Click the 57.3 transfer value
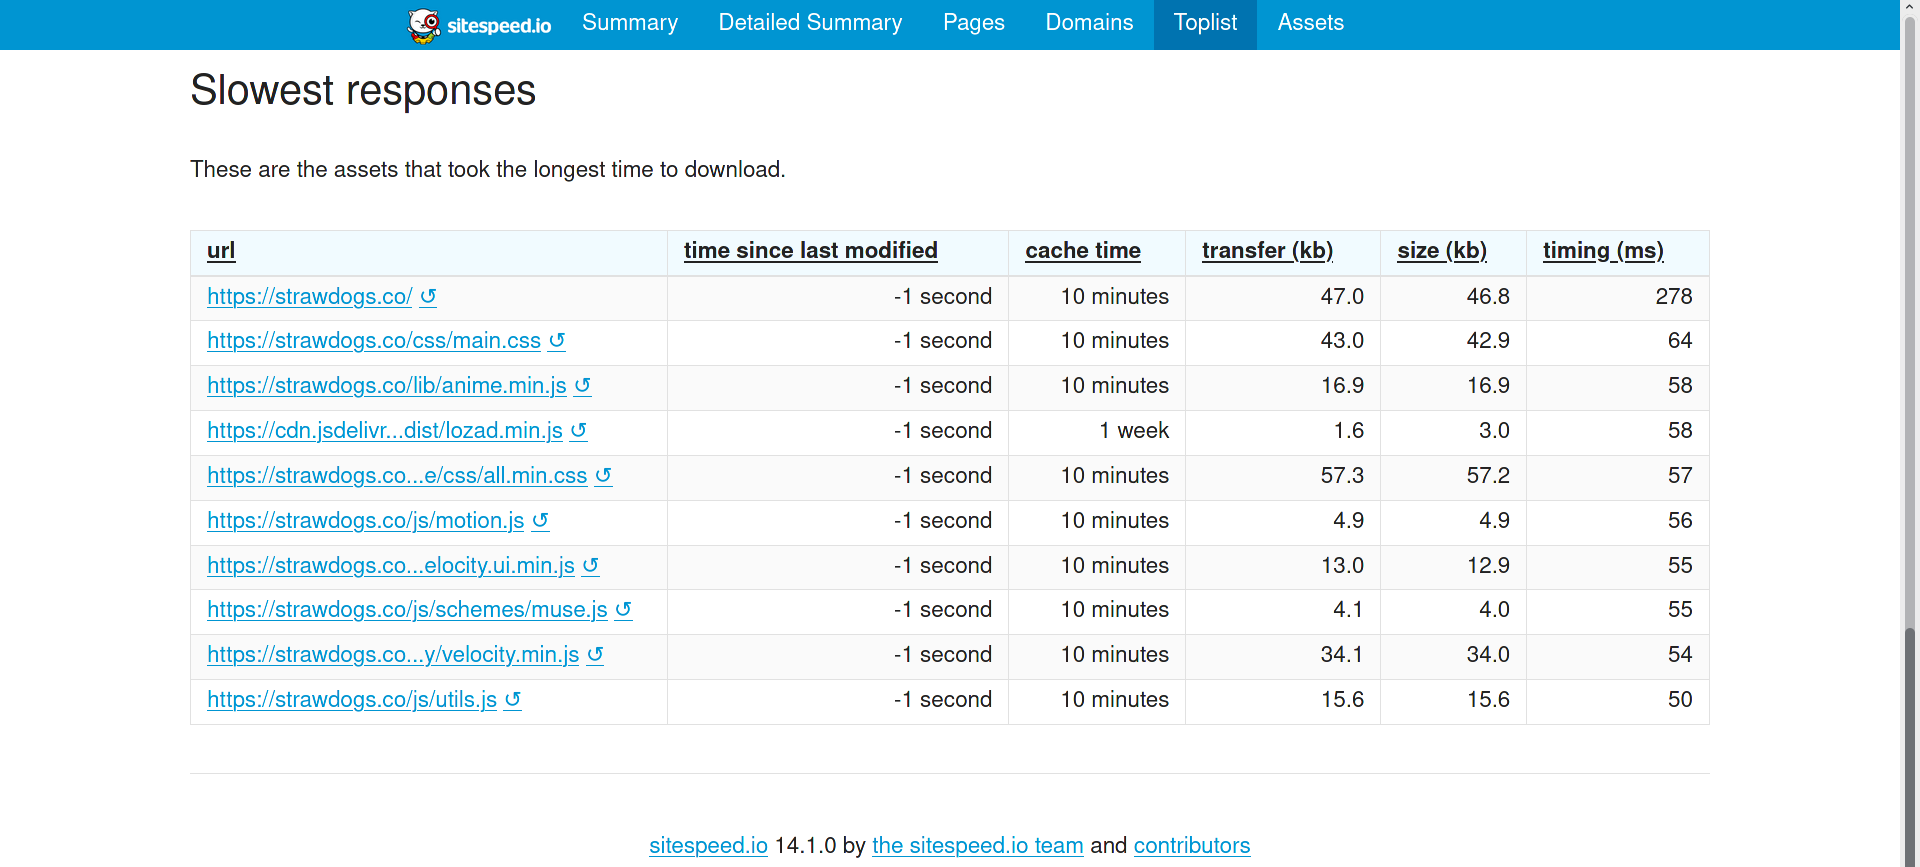This screenshot has height=867, width=1920. 1342,475
